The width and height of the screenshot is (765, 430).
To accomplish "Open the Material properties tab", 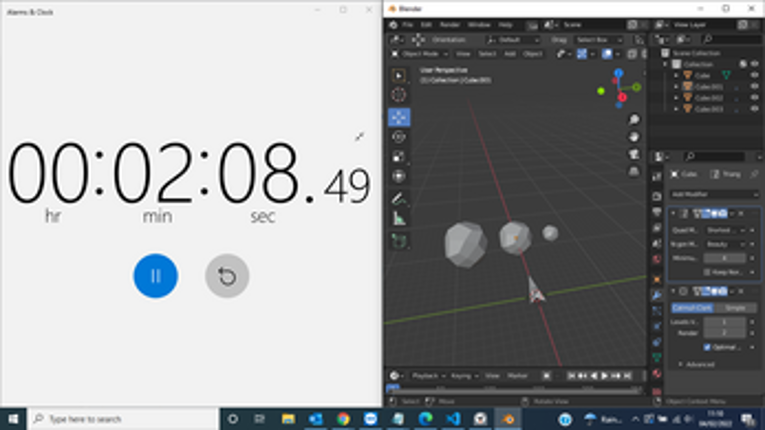I will pyautogui.click(x=657, y=374).
